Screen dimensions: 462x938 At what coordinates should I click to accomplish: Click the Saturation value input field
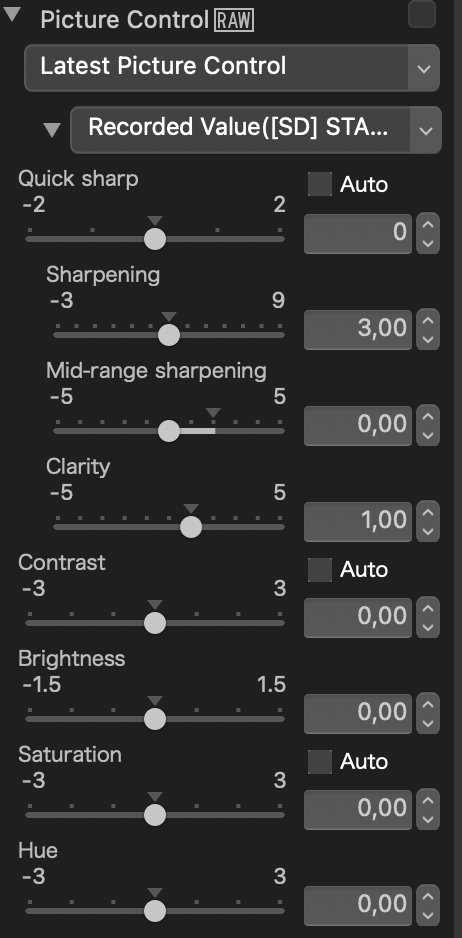tap(358, 809)
